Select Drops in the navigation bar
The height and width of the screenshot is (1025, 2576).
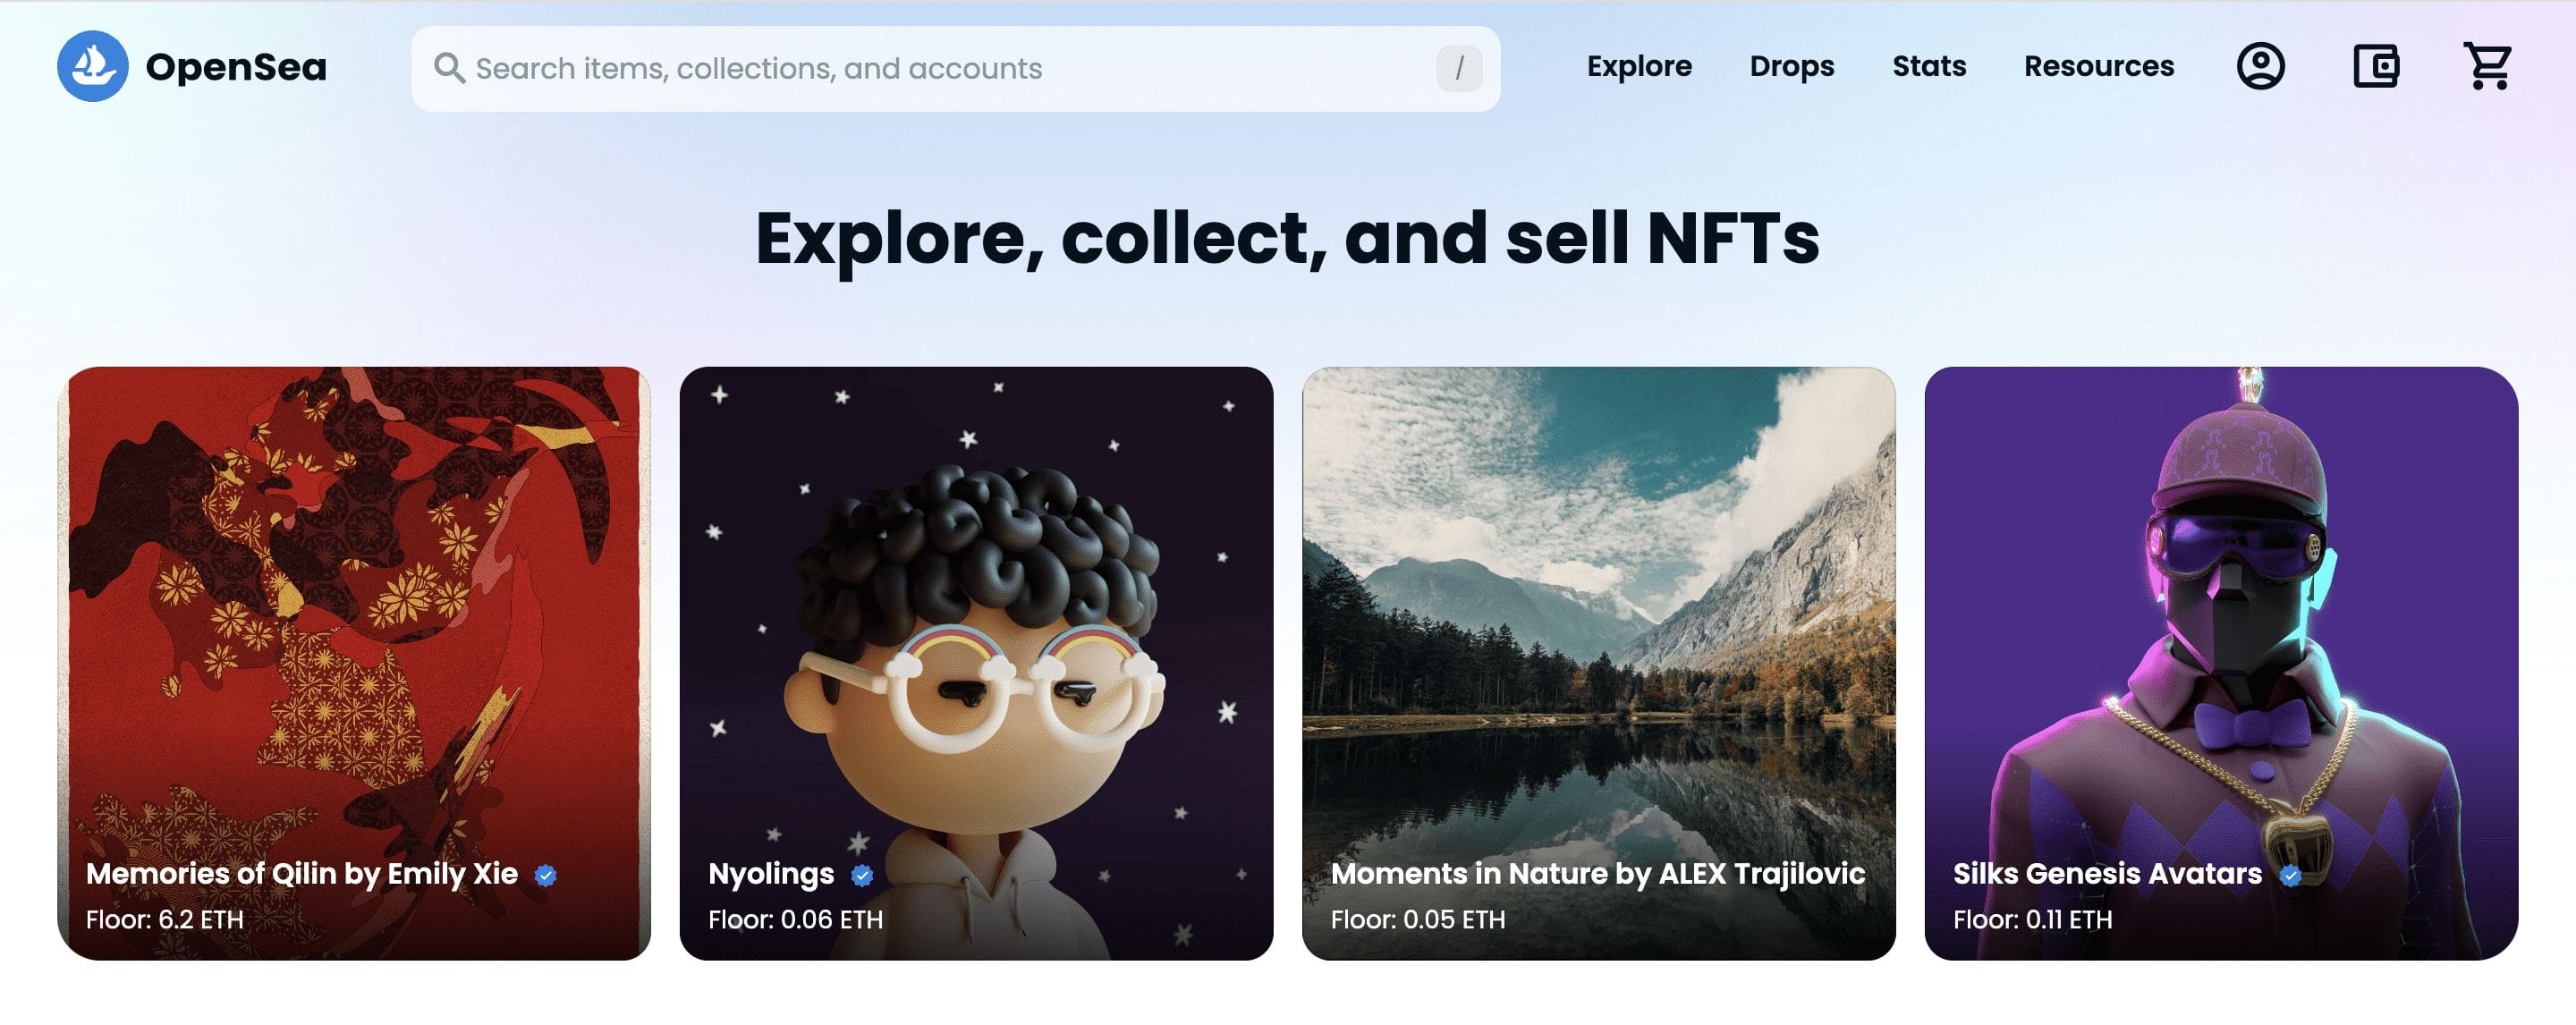point(1792,67)
